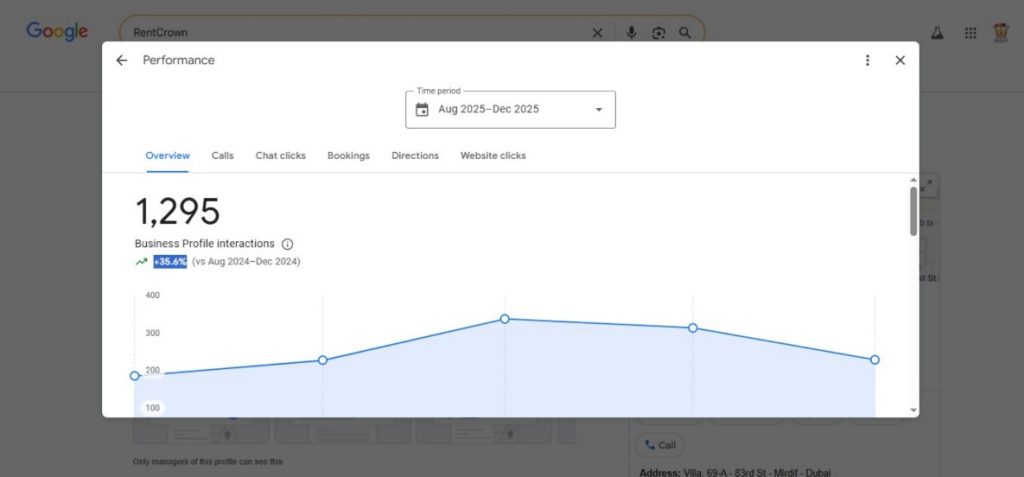
Task: Select the Website clicks tab
Action: [492, 156]
